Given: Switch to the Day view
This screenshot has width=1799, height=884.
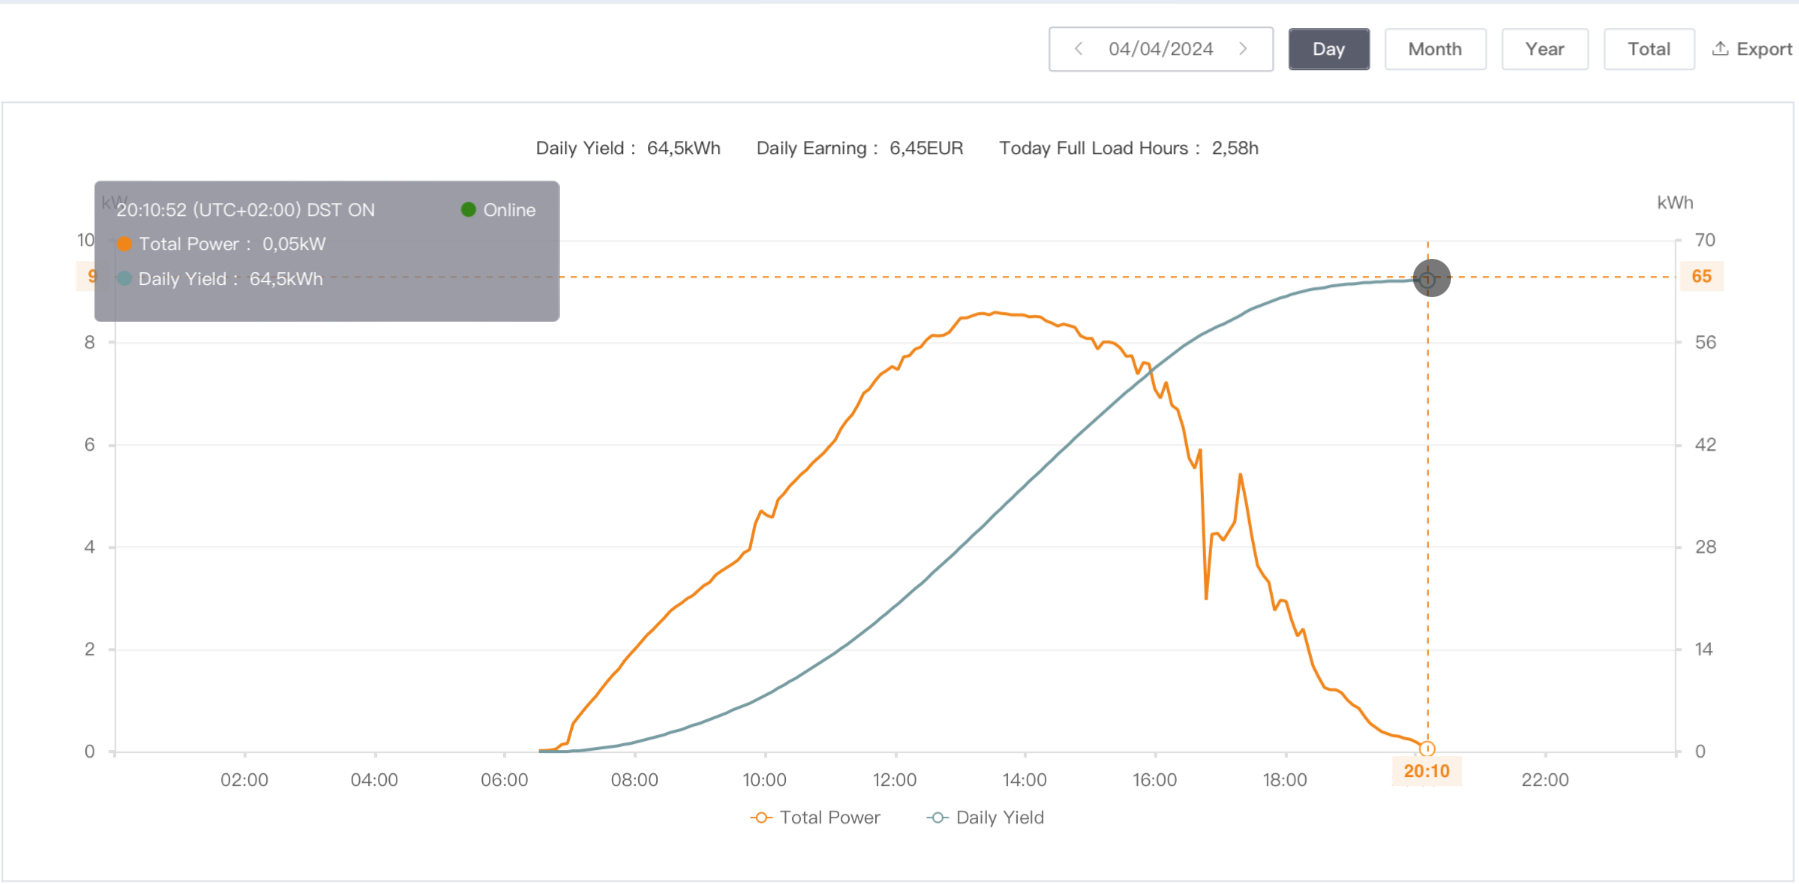Looking at the screenshot, I should click(x=1328, y=49).
